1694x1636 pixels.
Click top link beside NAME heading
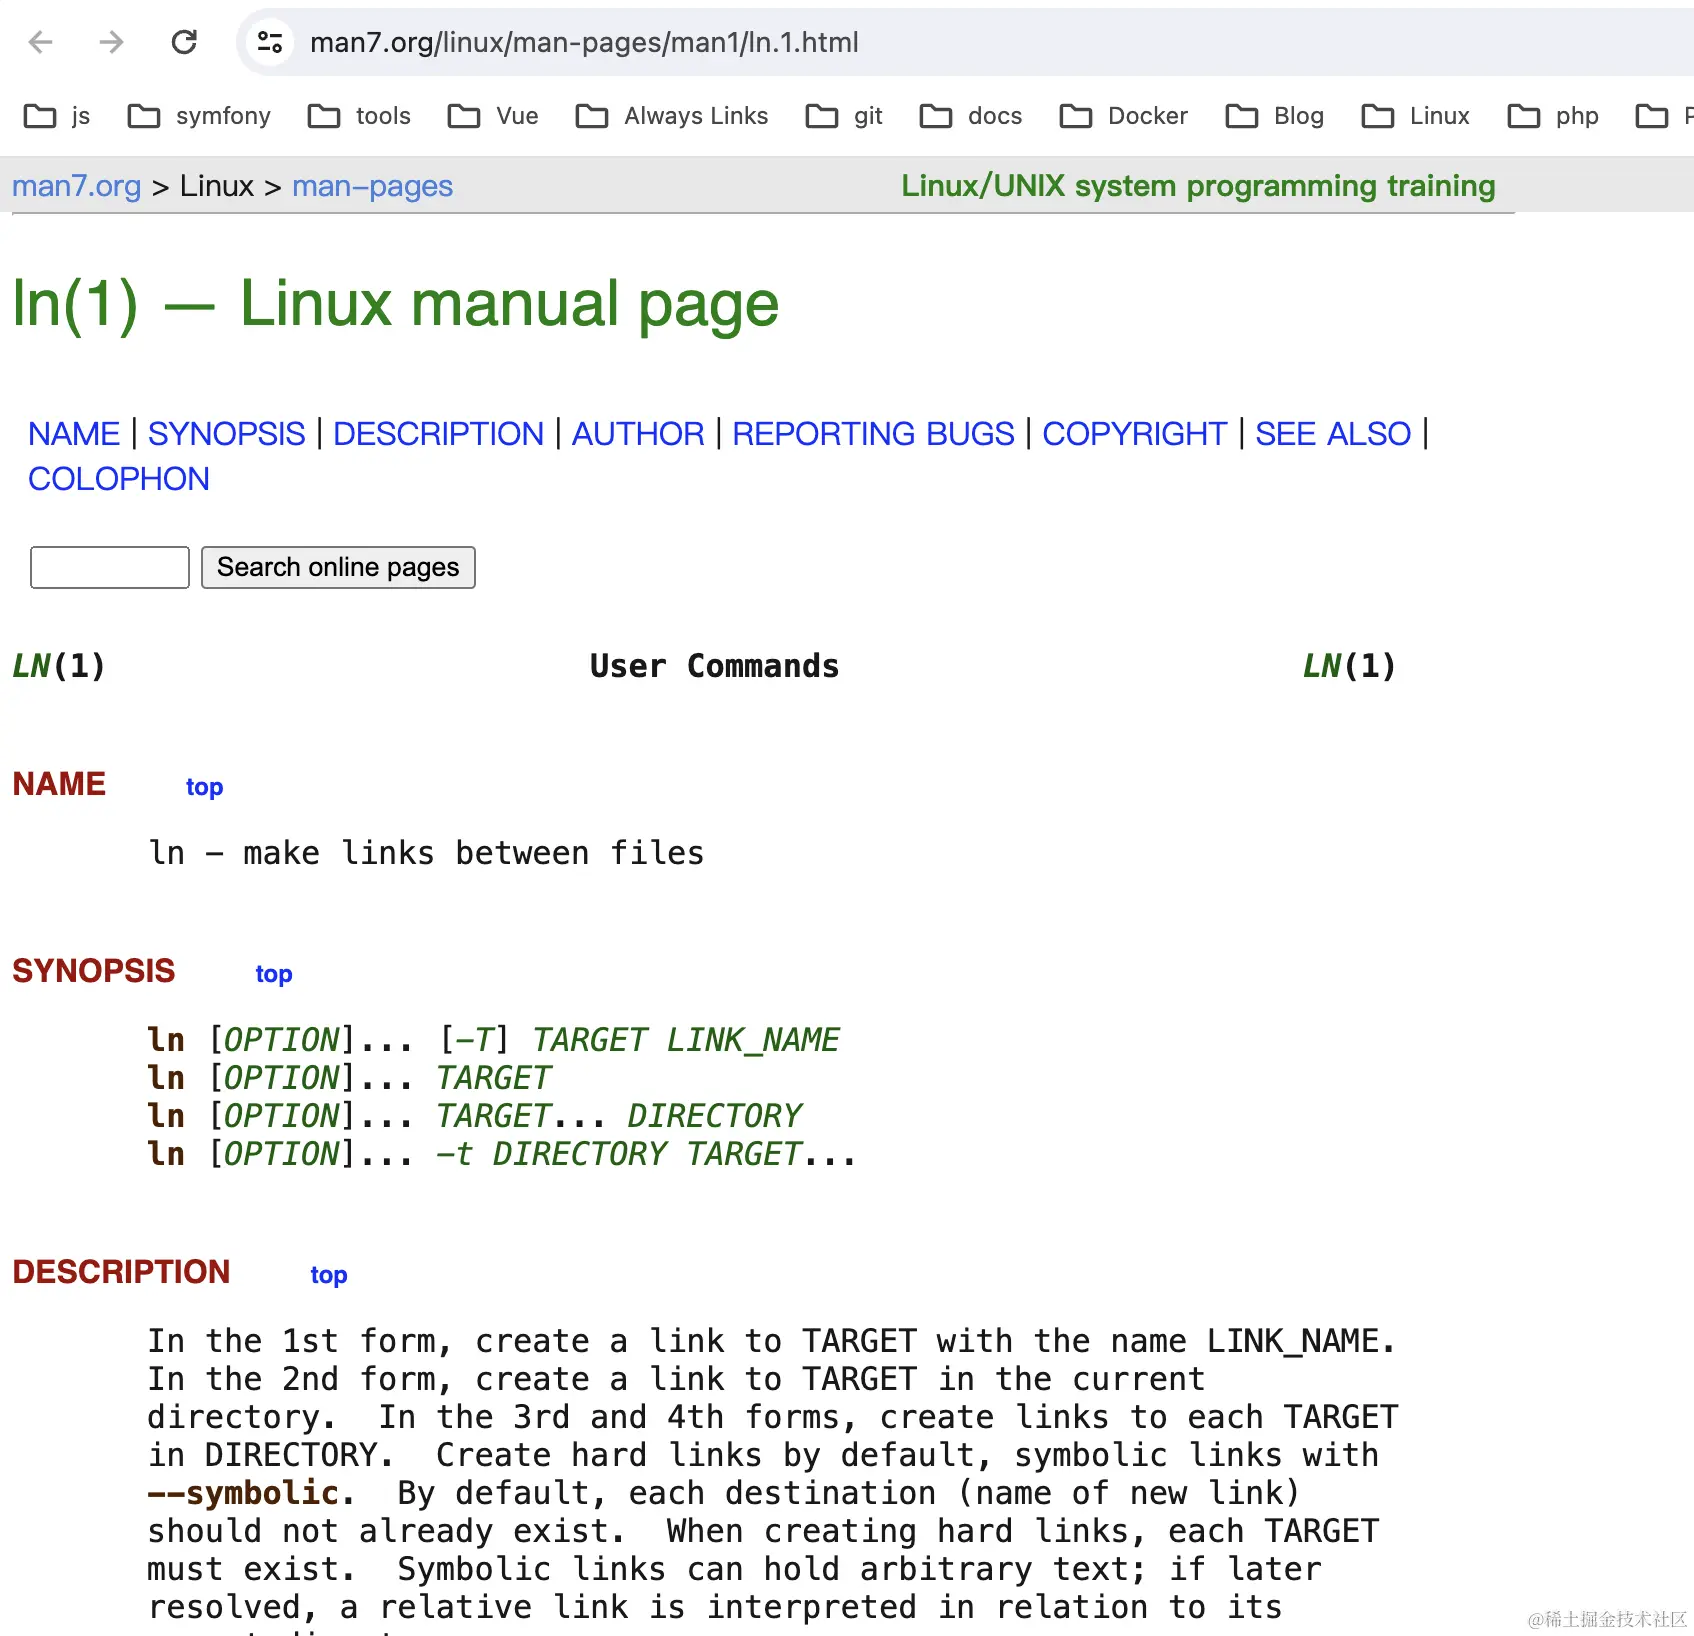(204, 787)
